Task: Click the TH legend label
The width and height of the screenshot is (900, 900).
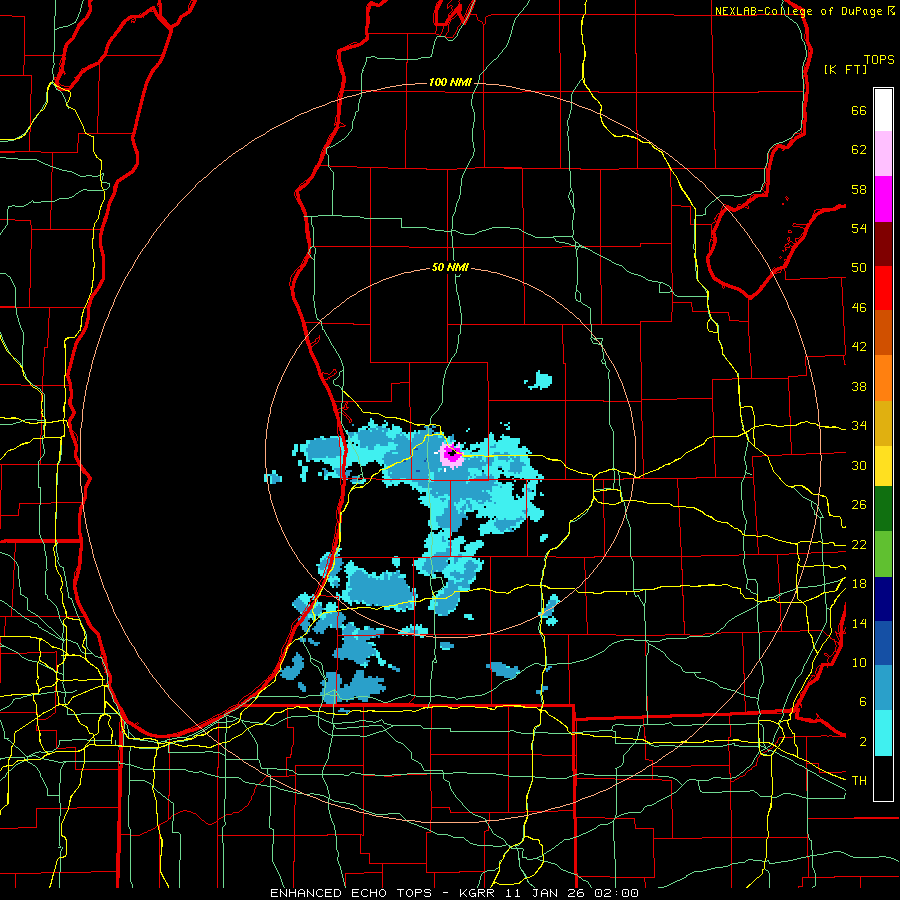Action: click(x=859, y=781)
